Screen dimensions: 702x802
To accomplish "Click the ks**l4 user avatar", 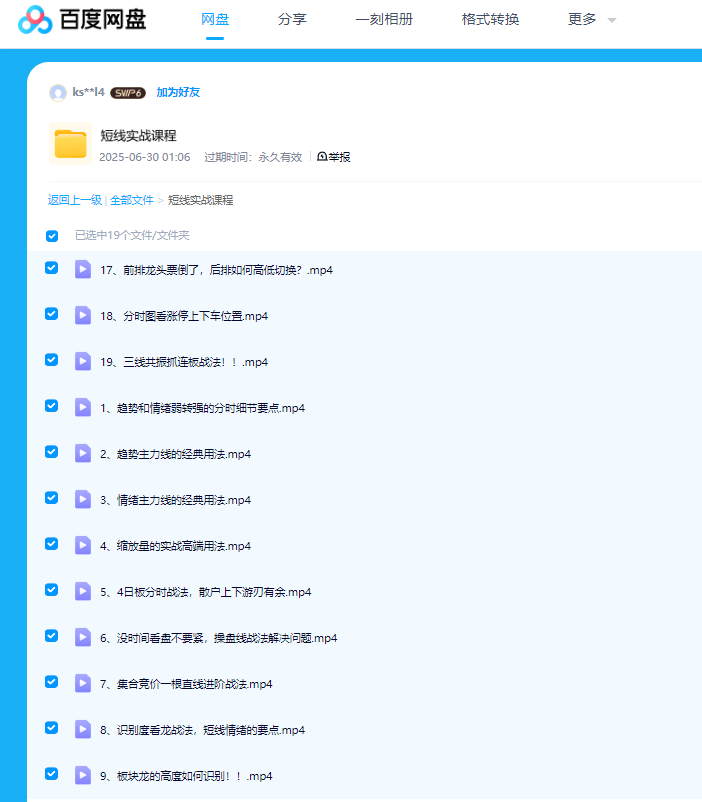I will pos(58,93).
